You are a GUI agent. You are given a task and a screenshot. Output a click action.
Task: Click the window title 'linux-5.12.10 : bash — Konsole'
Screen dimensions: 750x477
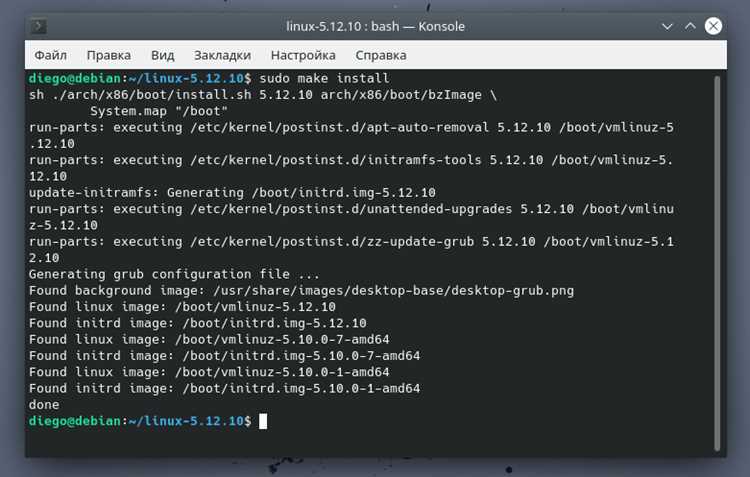[375, 26]
